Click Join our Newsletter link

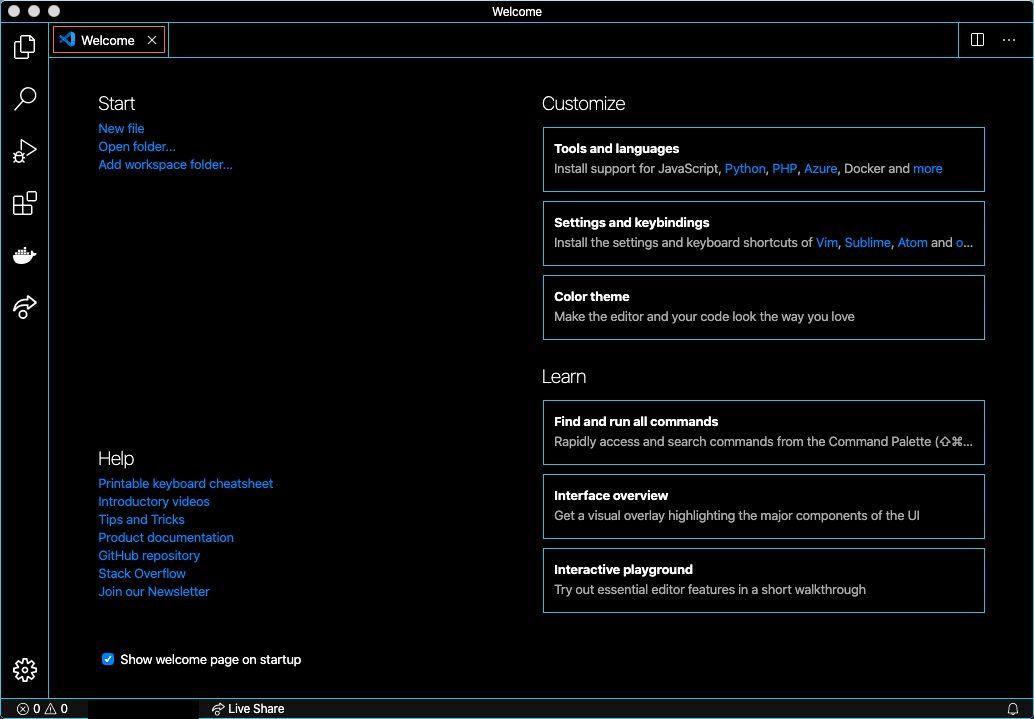(154, 592)
